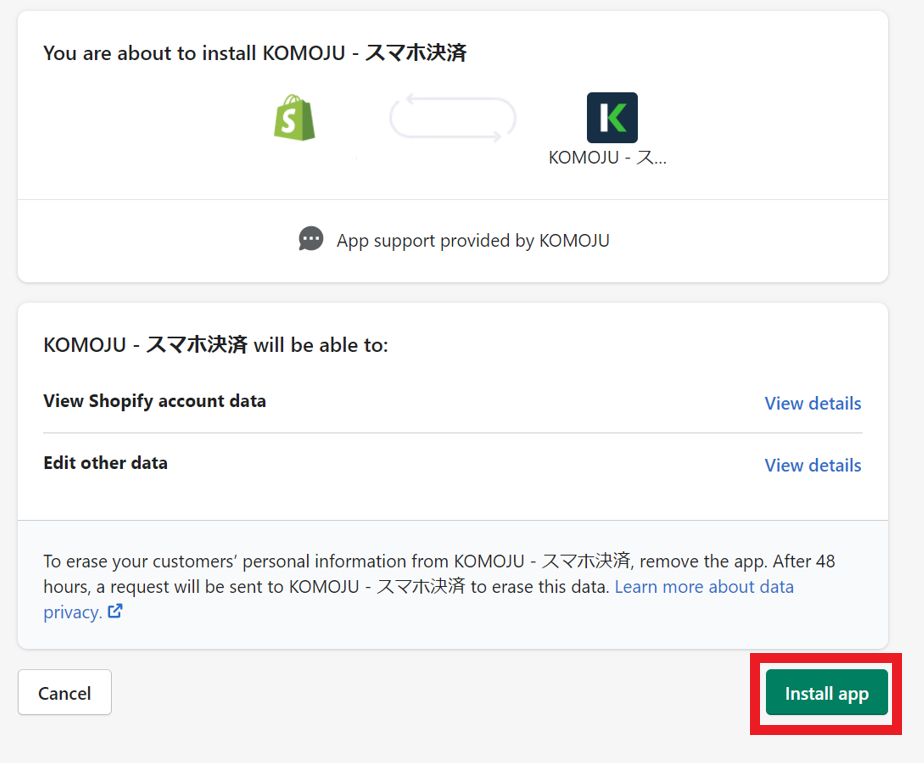Expand View details for Edit other data
Screen dimensions: 924x763
[x=812, y=465]
